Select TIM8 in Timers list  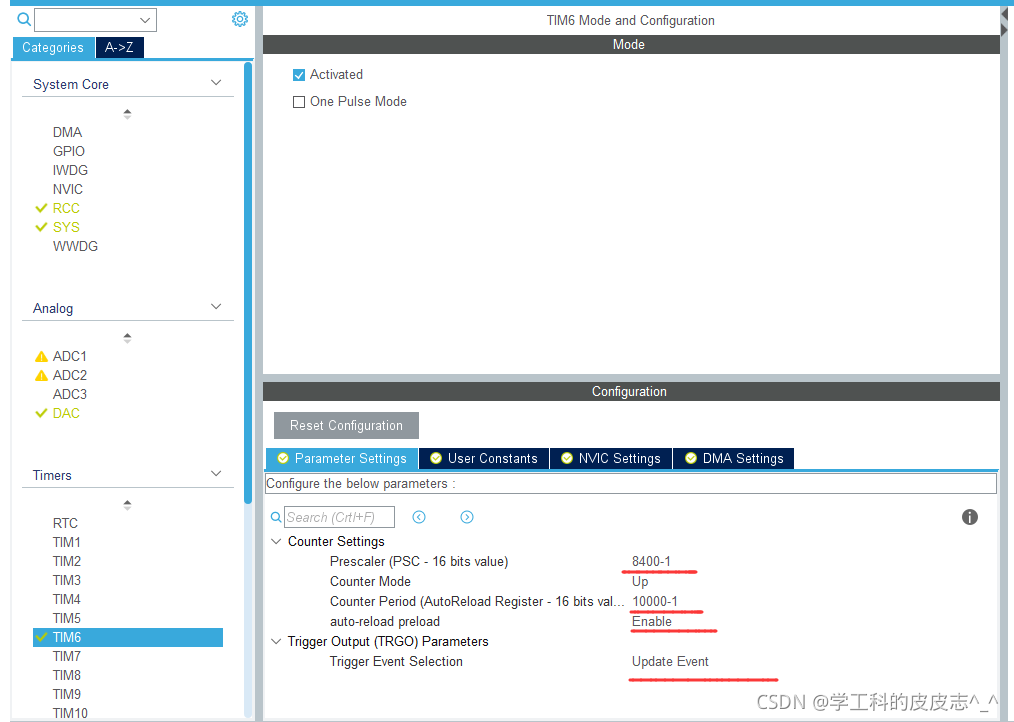(x=67, y=675)
